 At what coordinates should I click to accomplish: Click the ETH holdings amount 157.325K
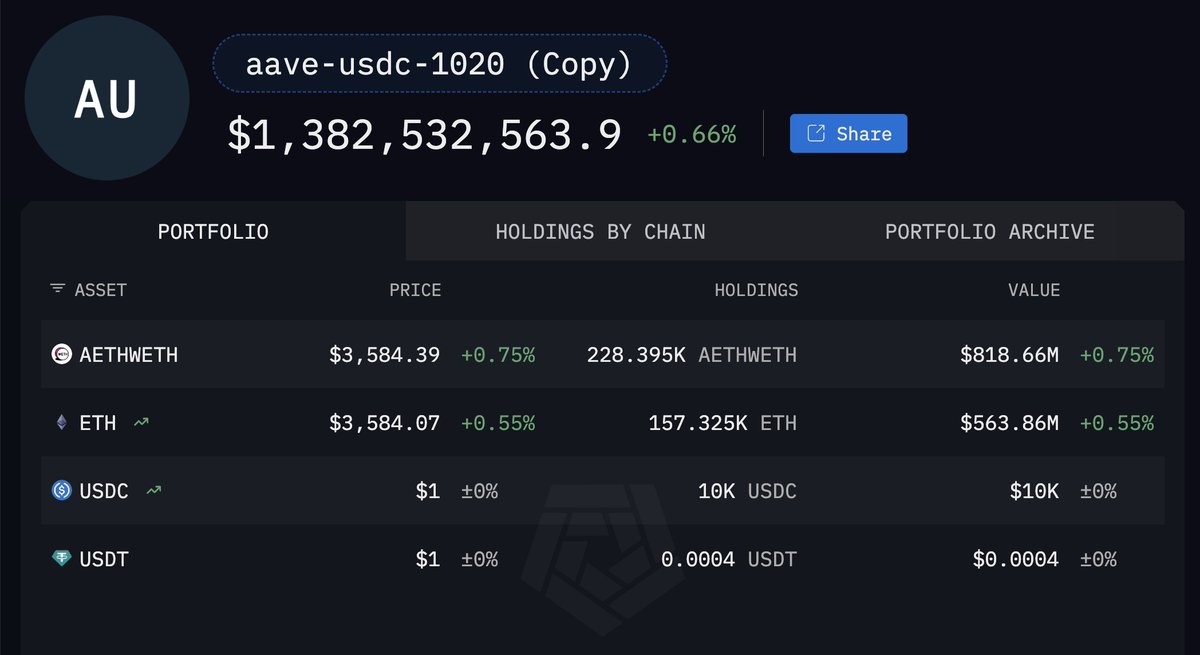point(697,423)
